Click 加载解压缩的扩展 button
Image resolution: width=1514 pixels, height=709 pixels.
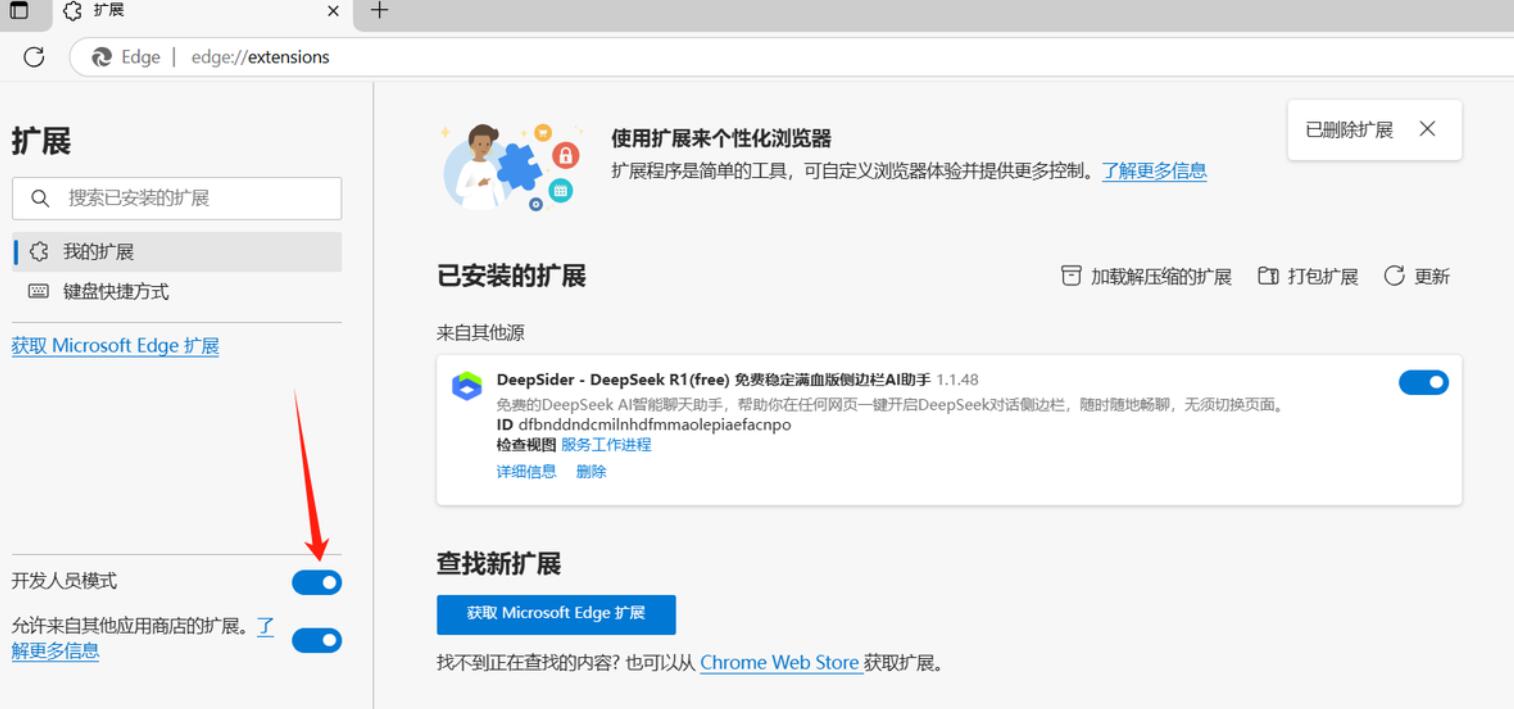[x=1146, y=276]
